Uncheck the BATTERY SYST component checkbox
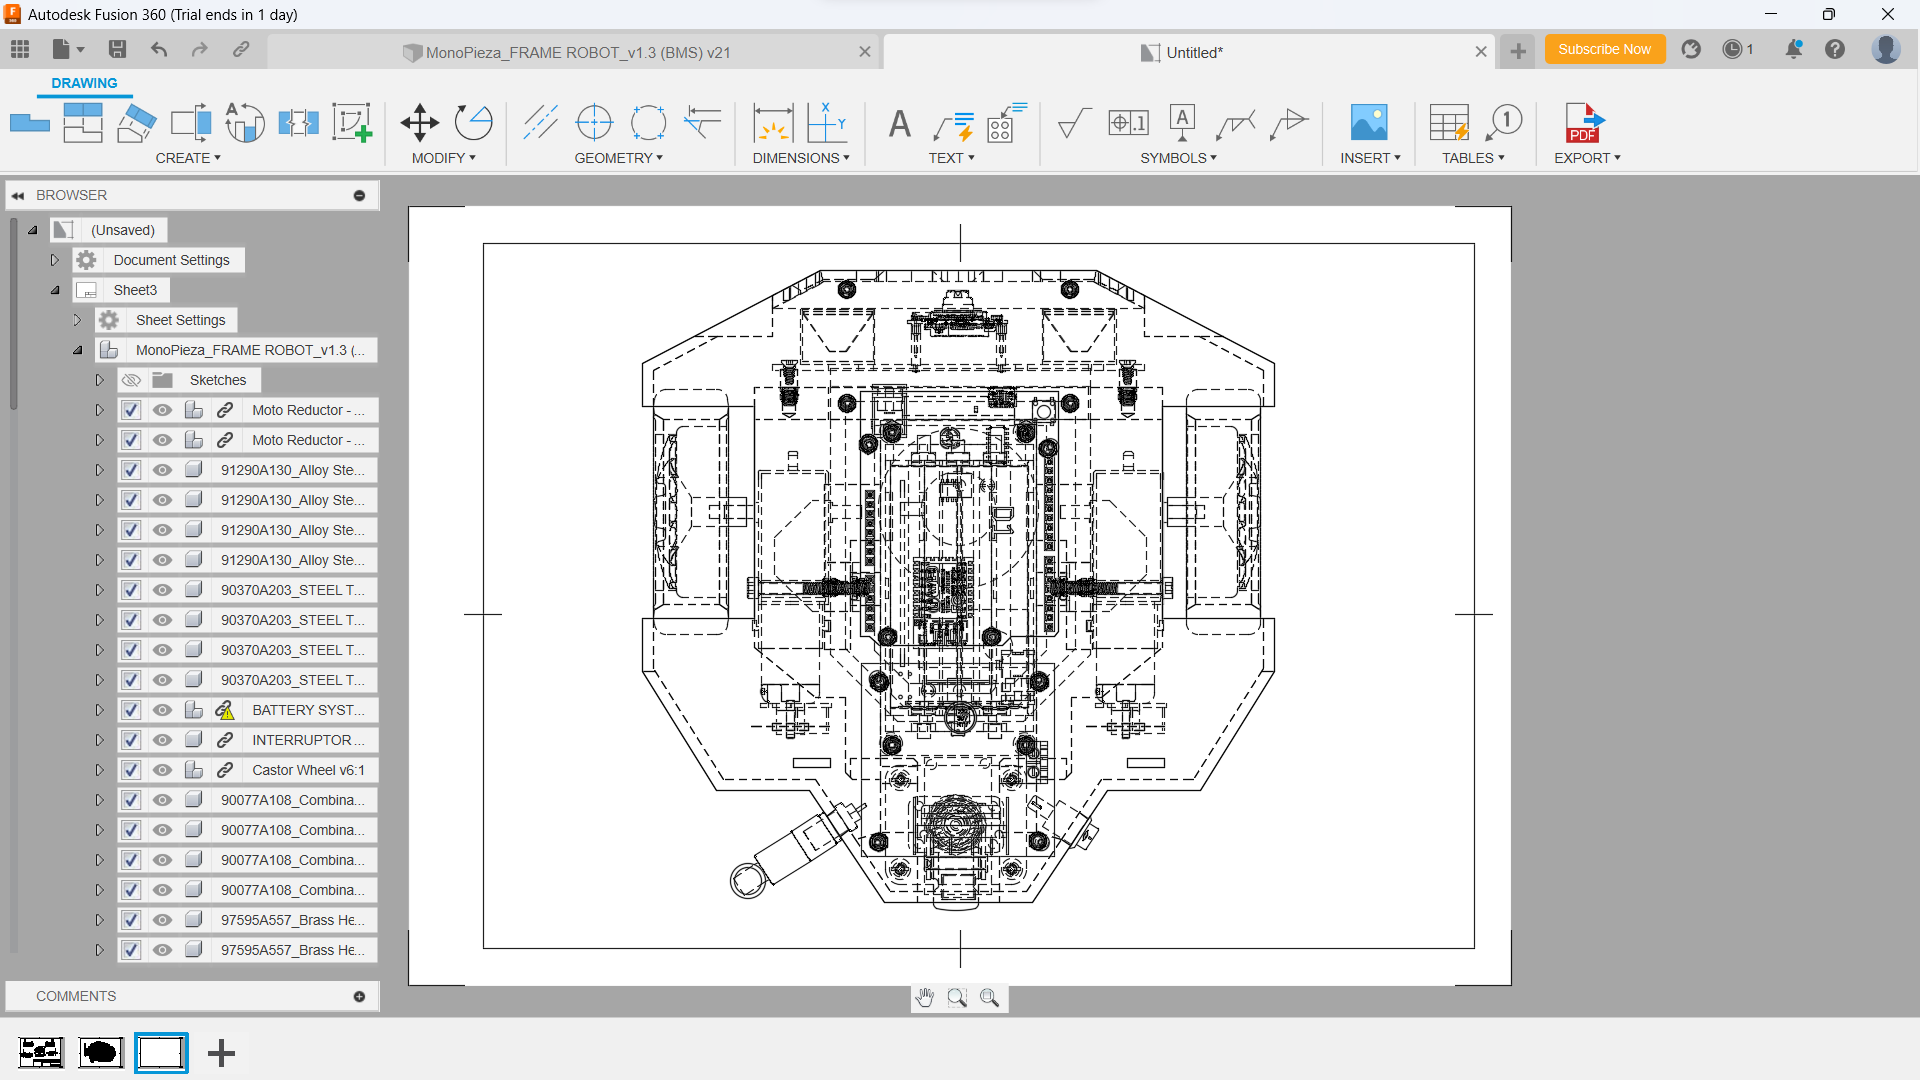Screen dimensions: 1920x1080 click(131, 710)
